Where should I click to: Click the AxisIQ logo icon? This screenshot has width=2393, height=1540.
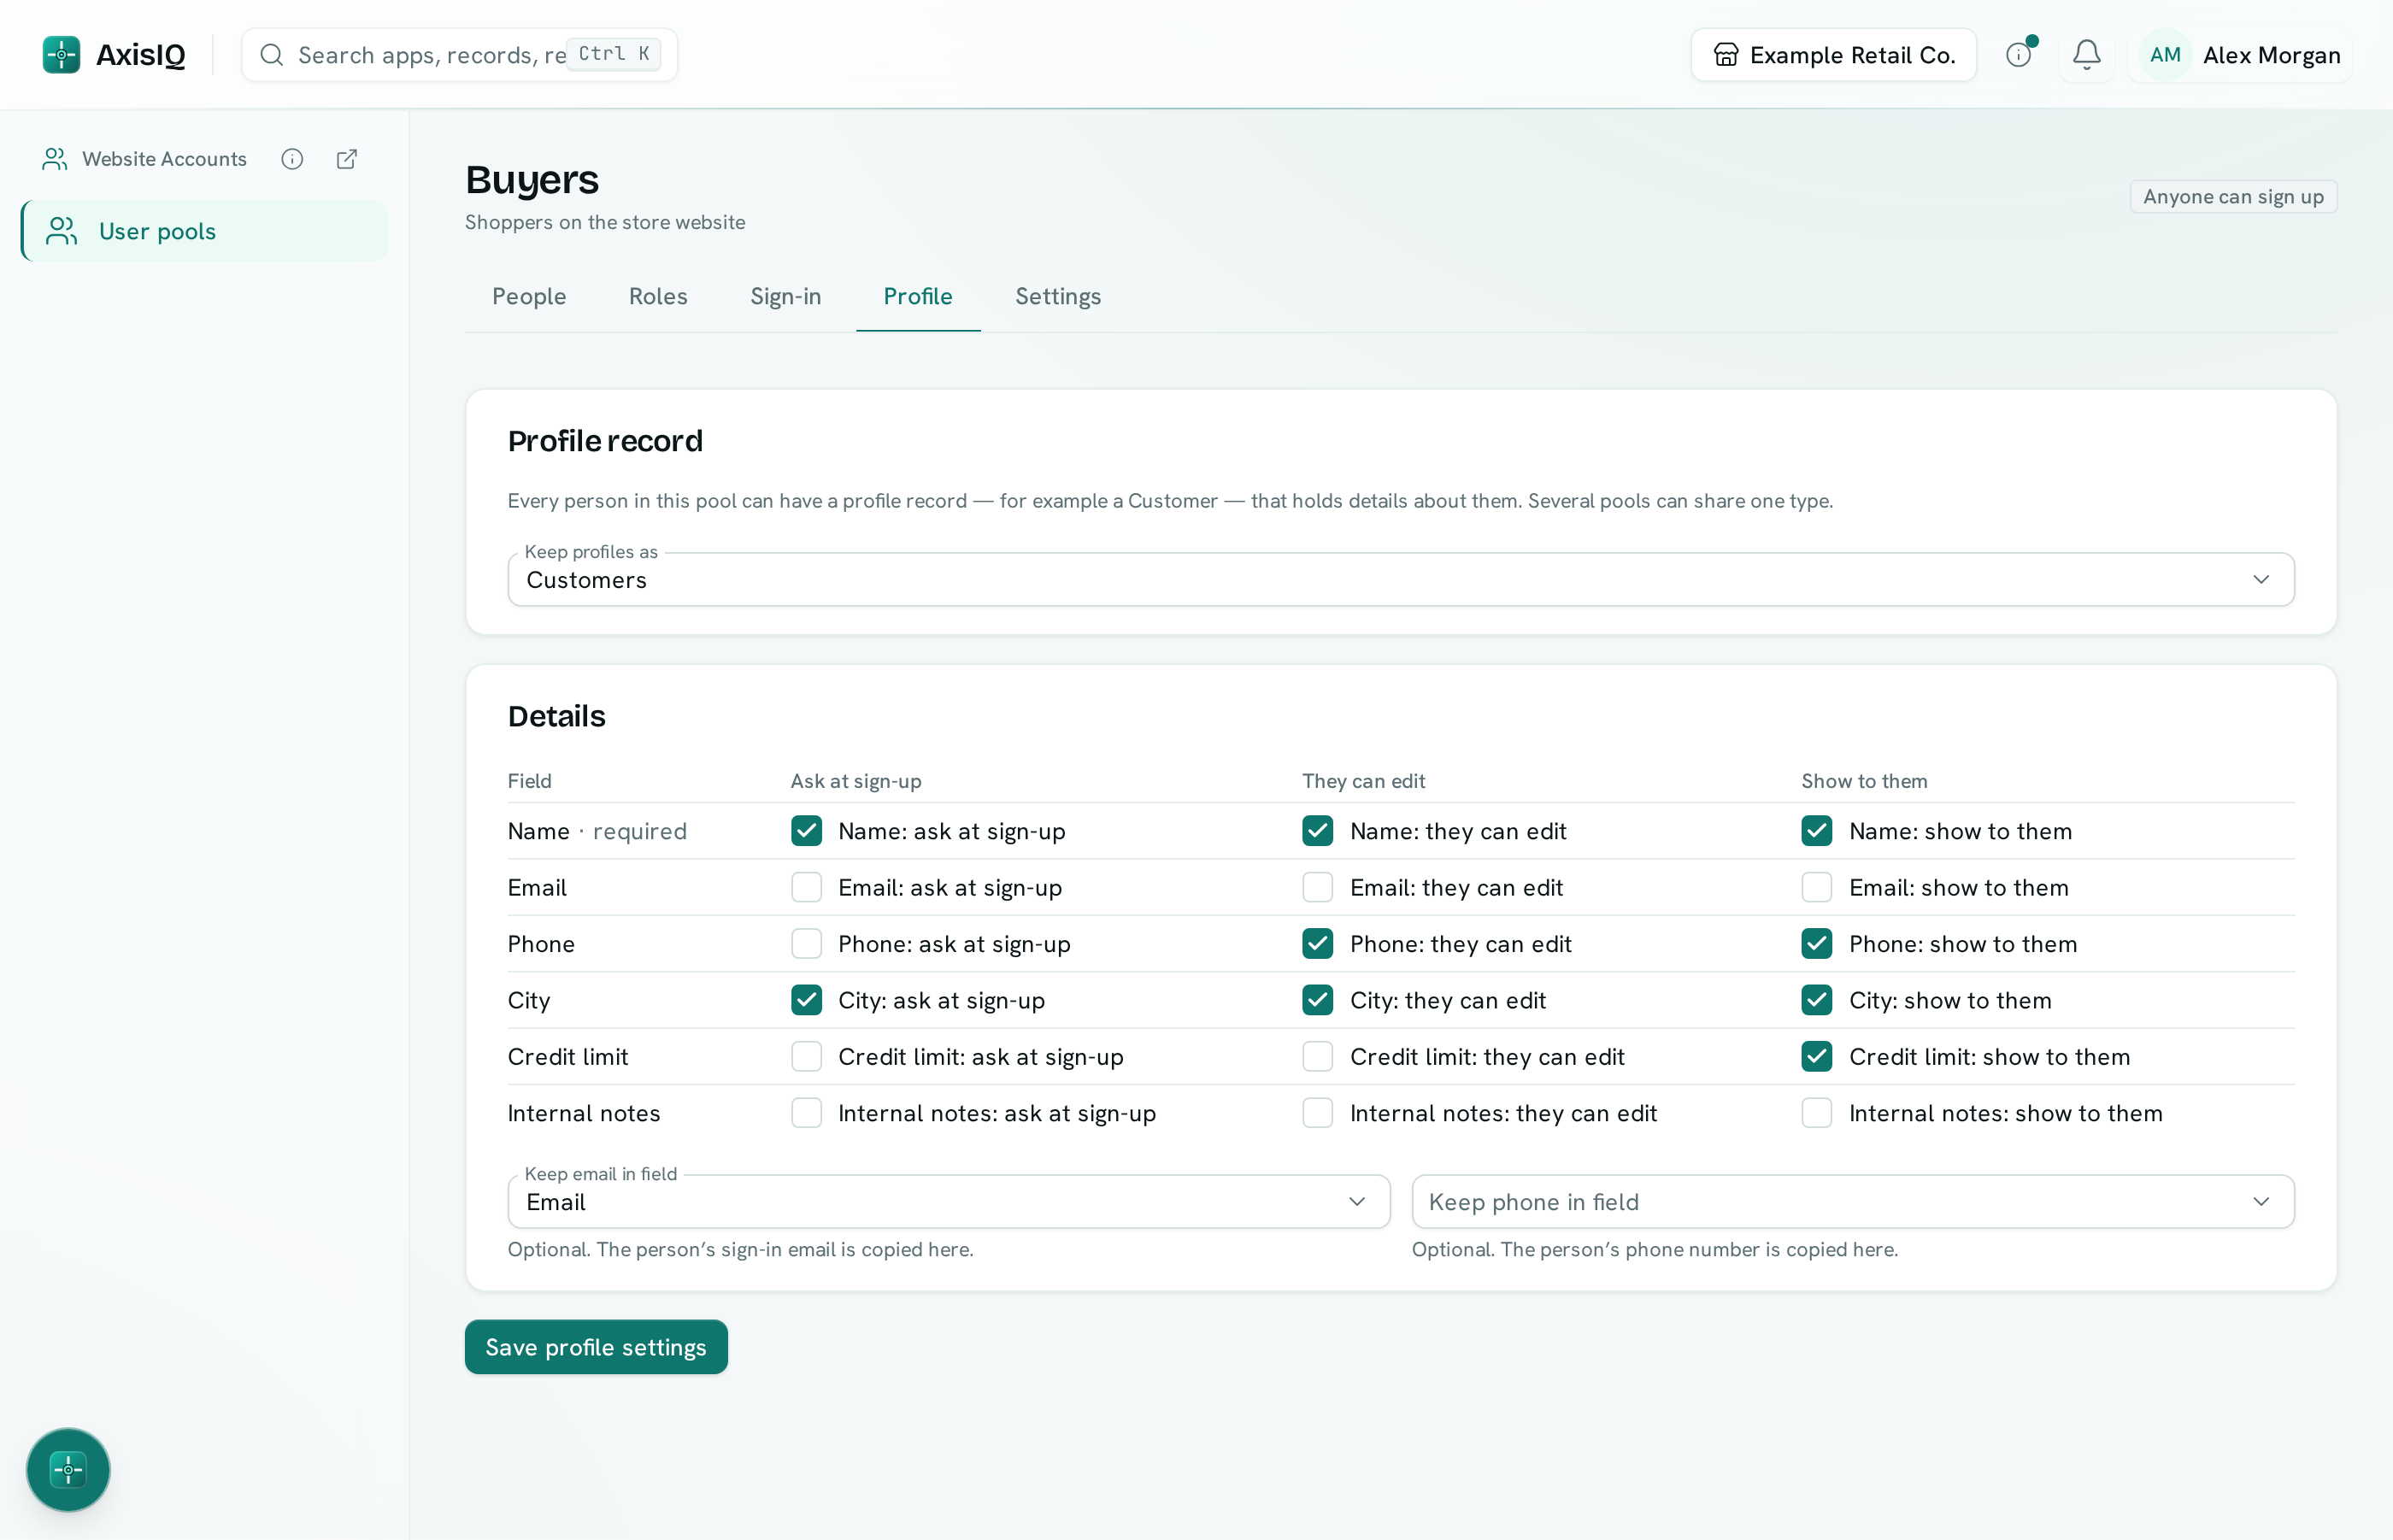61,55
